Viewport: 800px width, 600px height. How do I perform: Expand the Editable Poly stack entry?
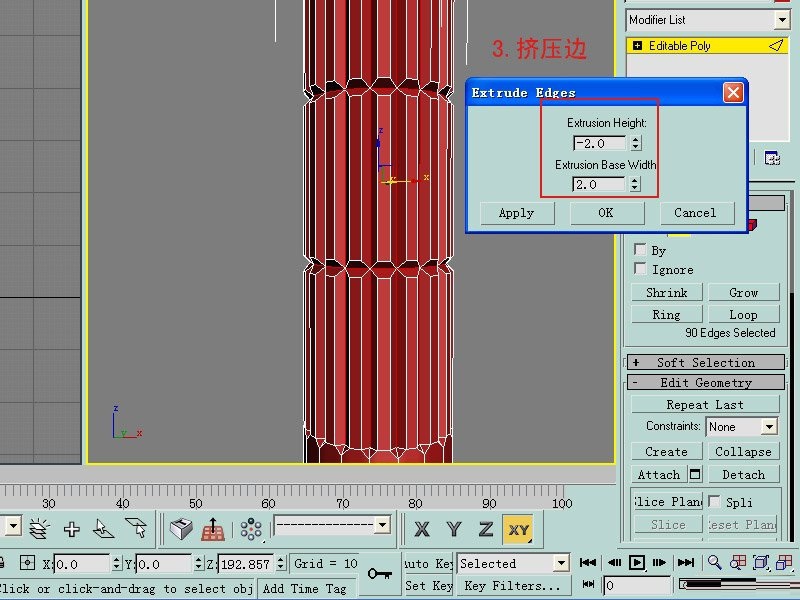[x=637, y=46]
